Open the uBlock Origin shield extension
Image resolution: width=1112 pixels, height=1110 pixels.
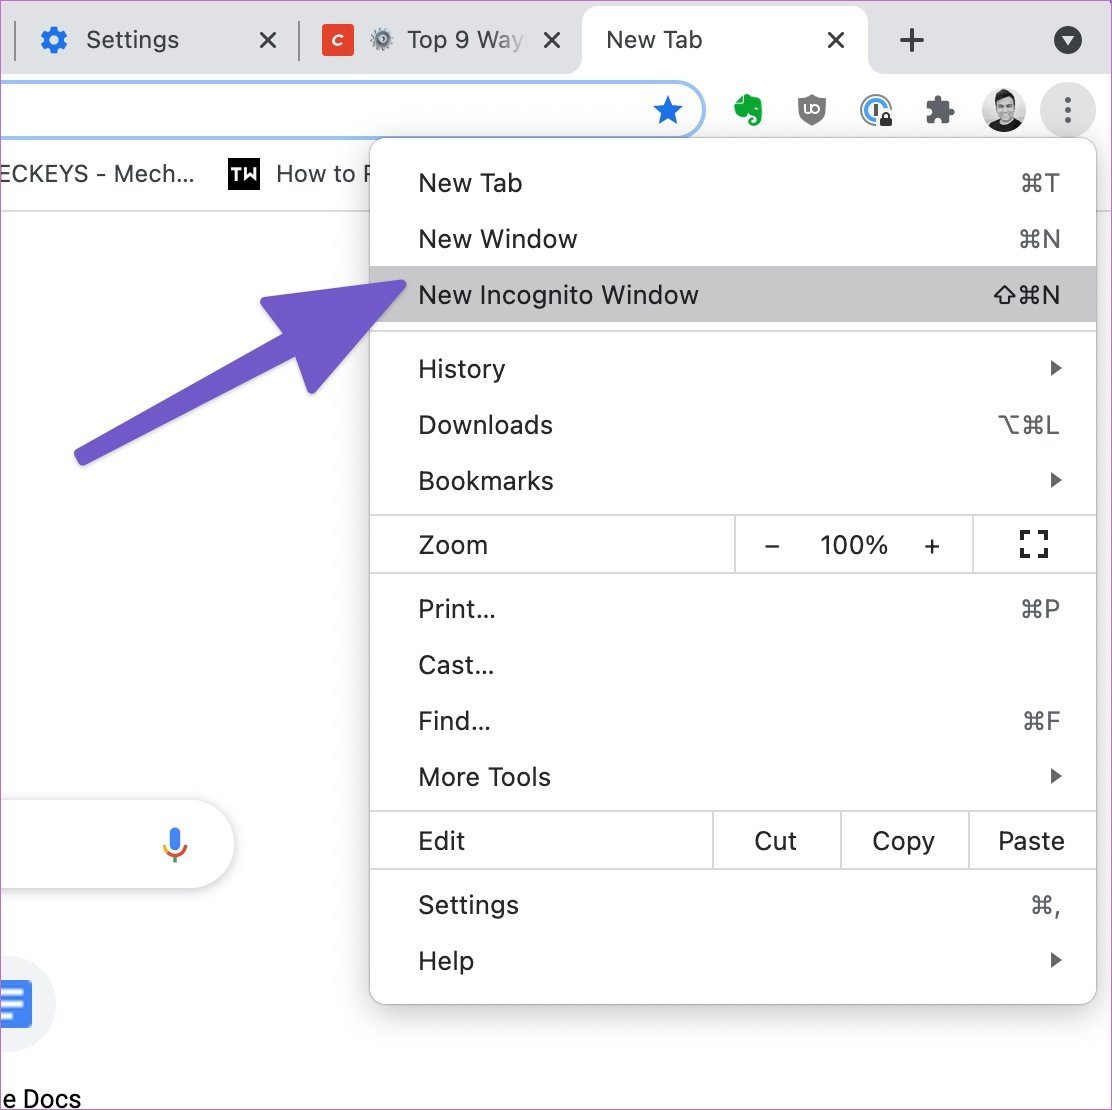(811, 110)
